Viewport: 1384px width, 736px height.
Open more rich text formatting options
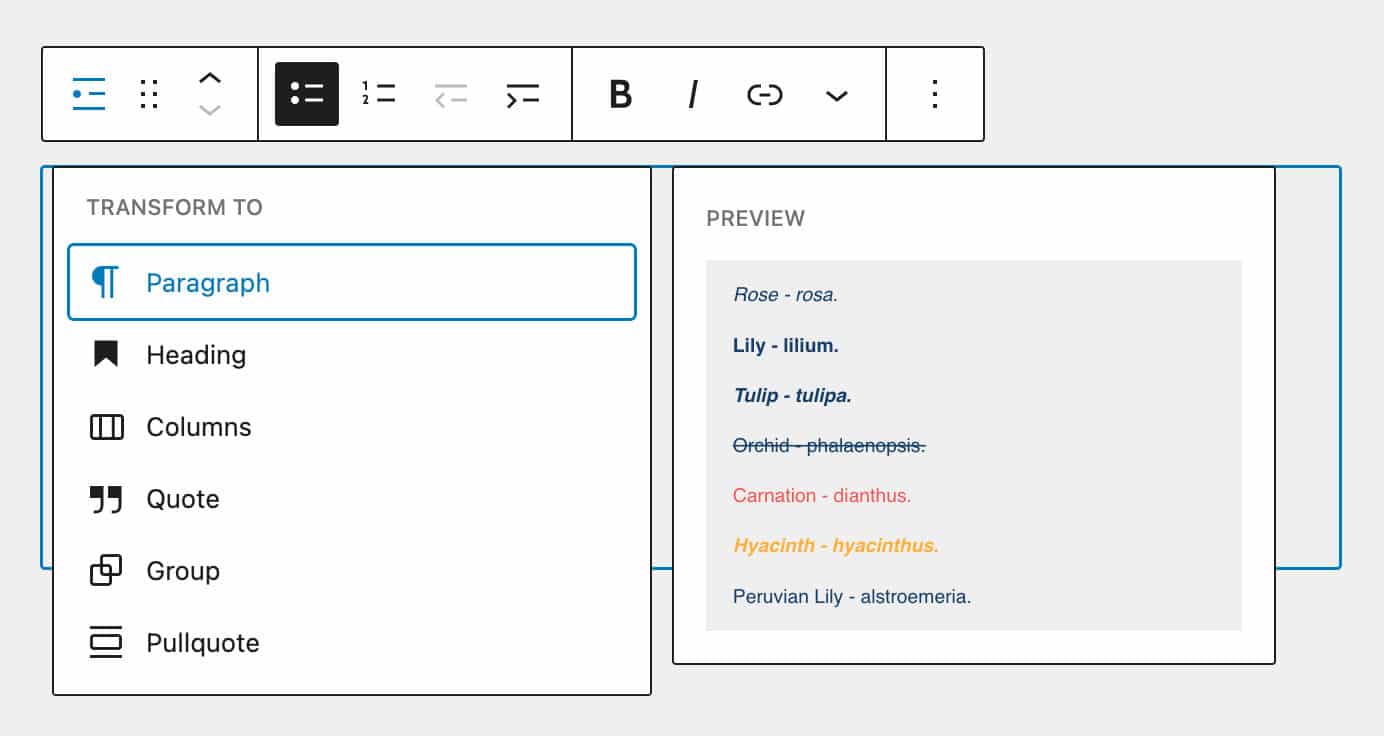836,94
